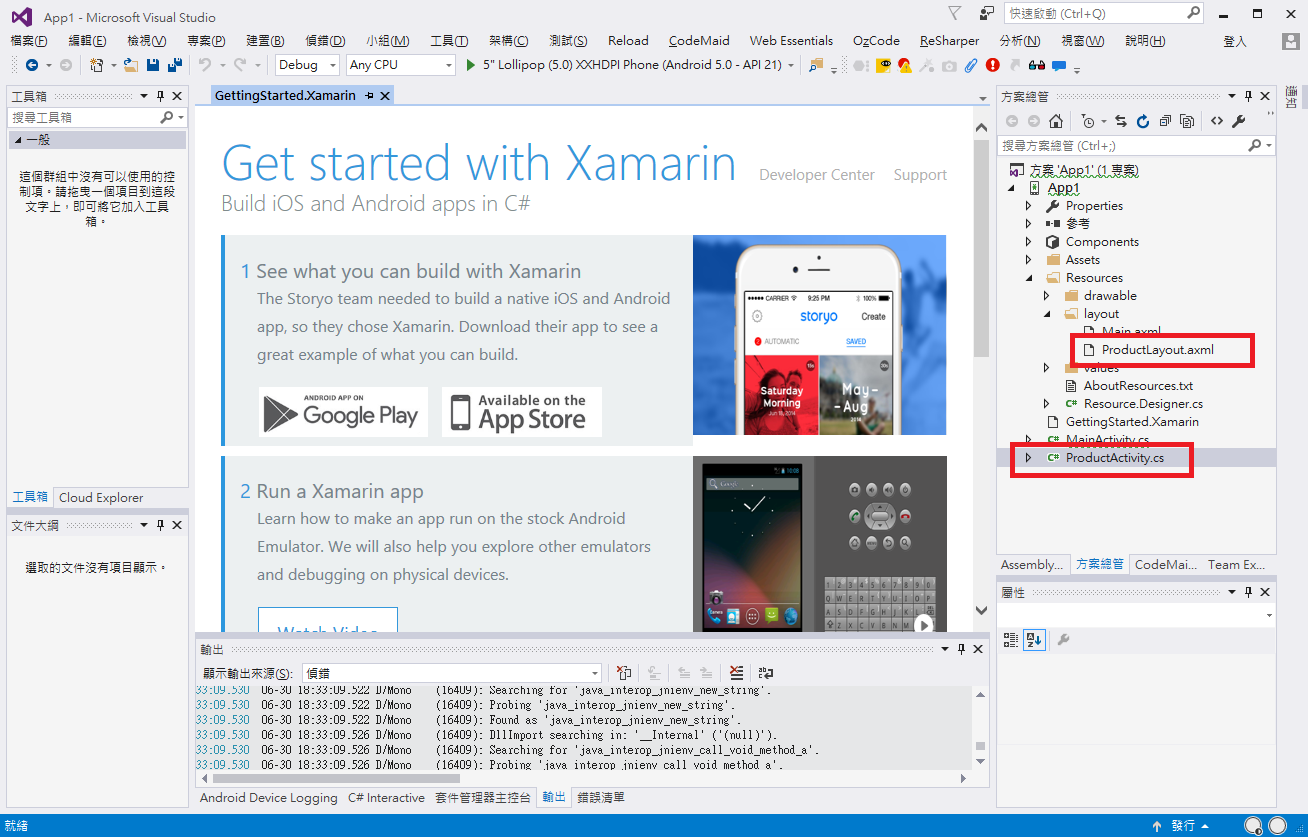This screenshot has width=1308, height=837.
Task: Click the pending changes filter clock icon
Action: pos(1088,121)
